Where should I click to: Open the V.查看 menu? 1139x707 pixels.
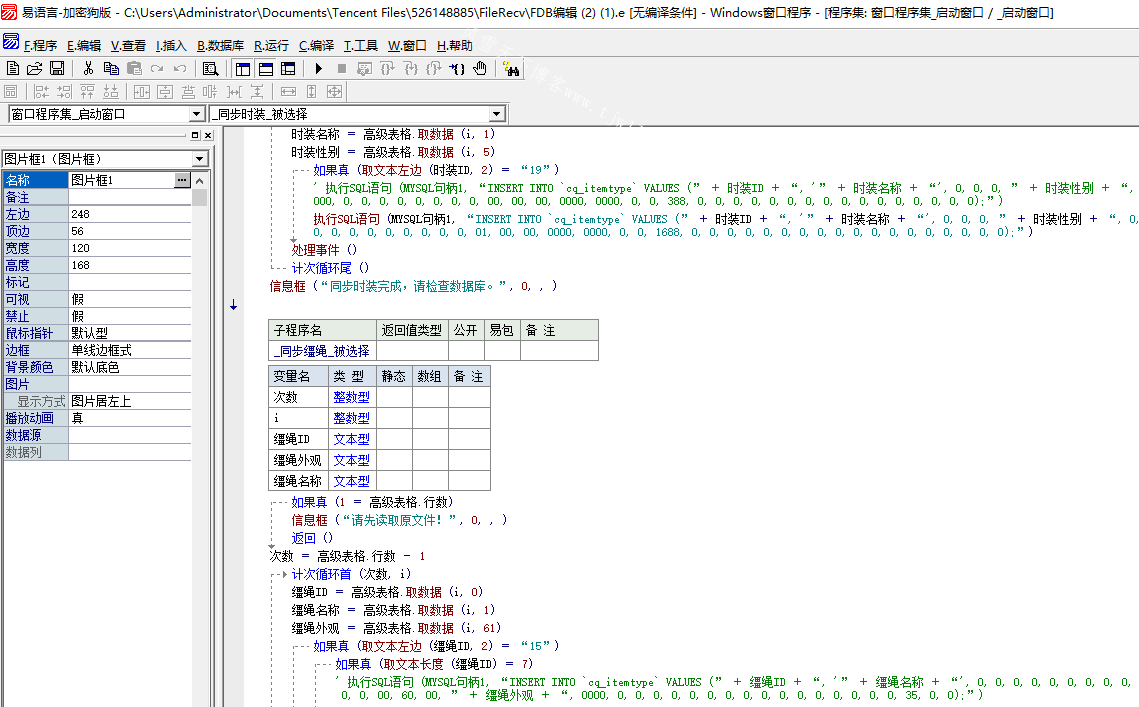point(128,46)
